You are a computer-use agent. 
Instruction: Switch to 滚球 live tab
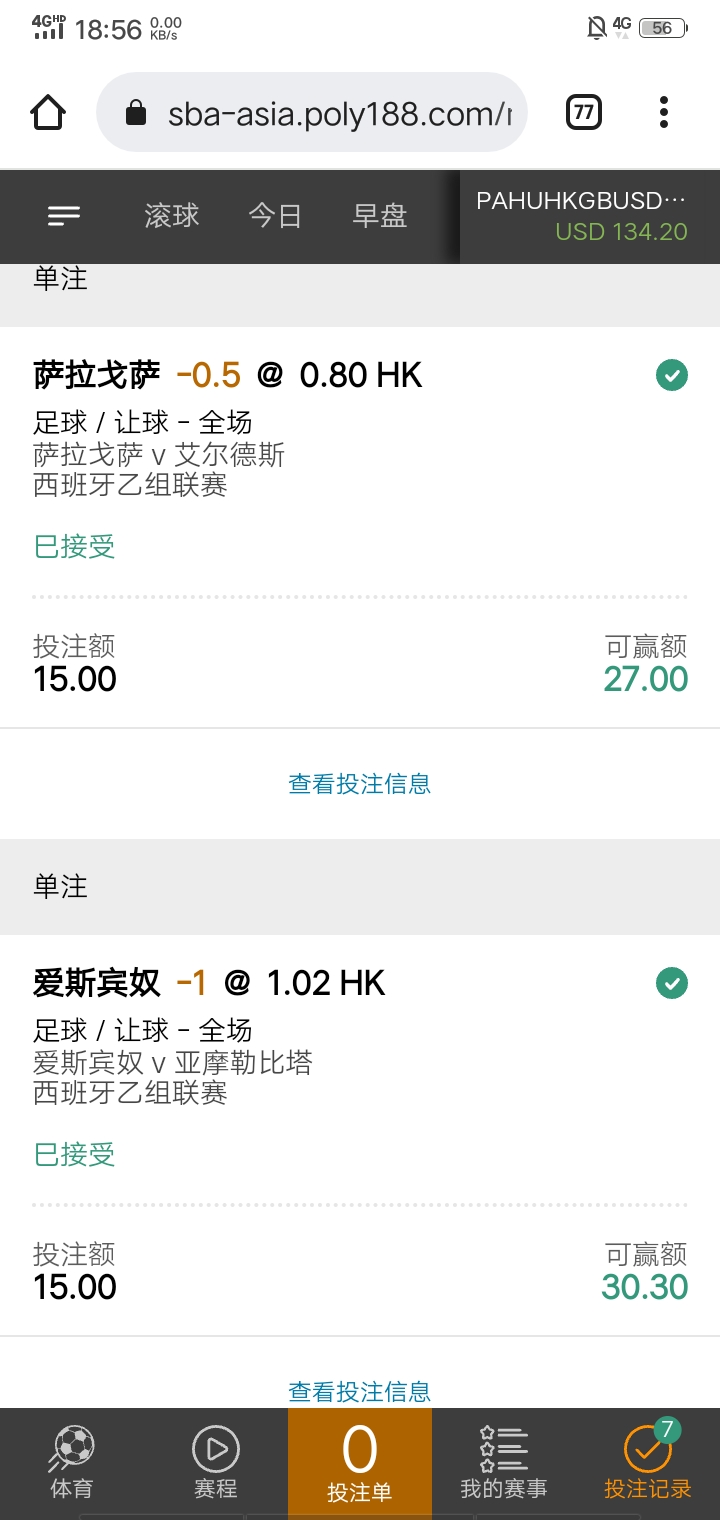pyautogui.click(x=172, y=216)
